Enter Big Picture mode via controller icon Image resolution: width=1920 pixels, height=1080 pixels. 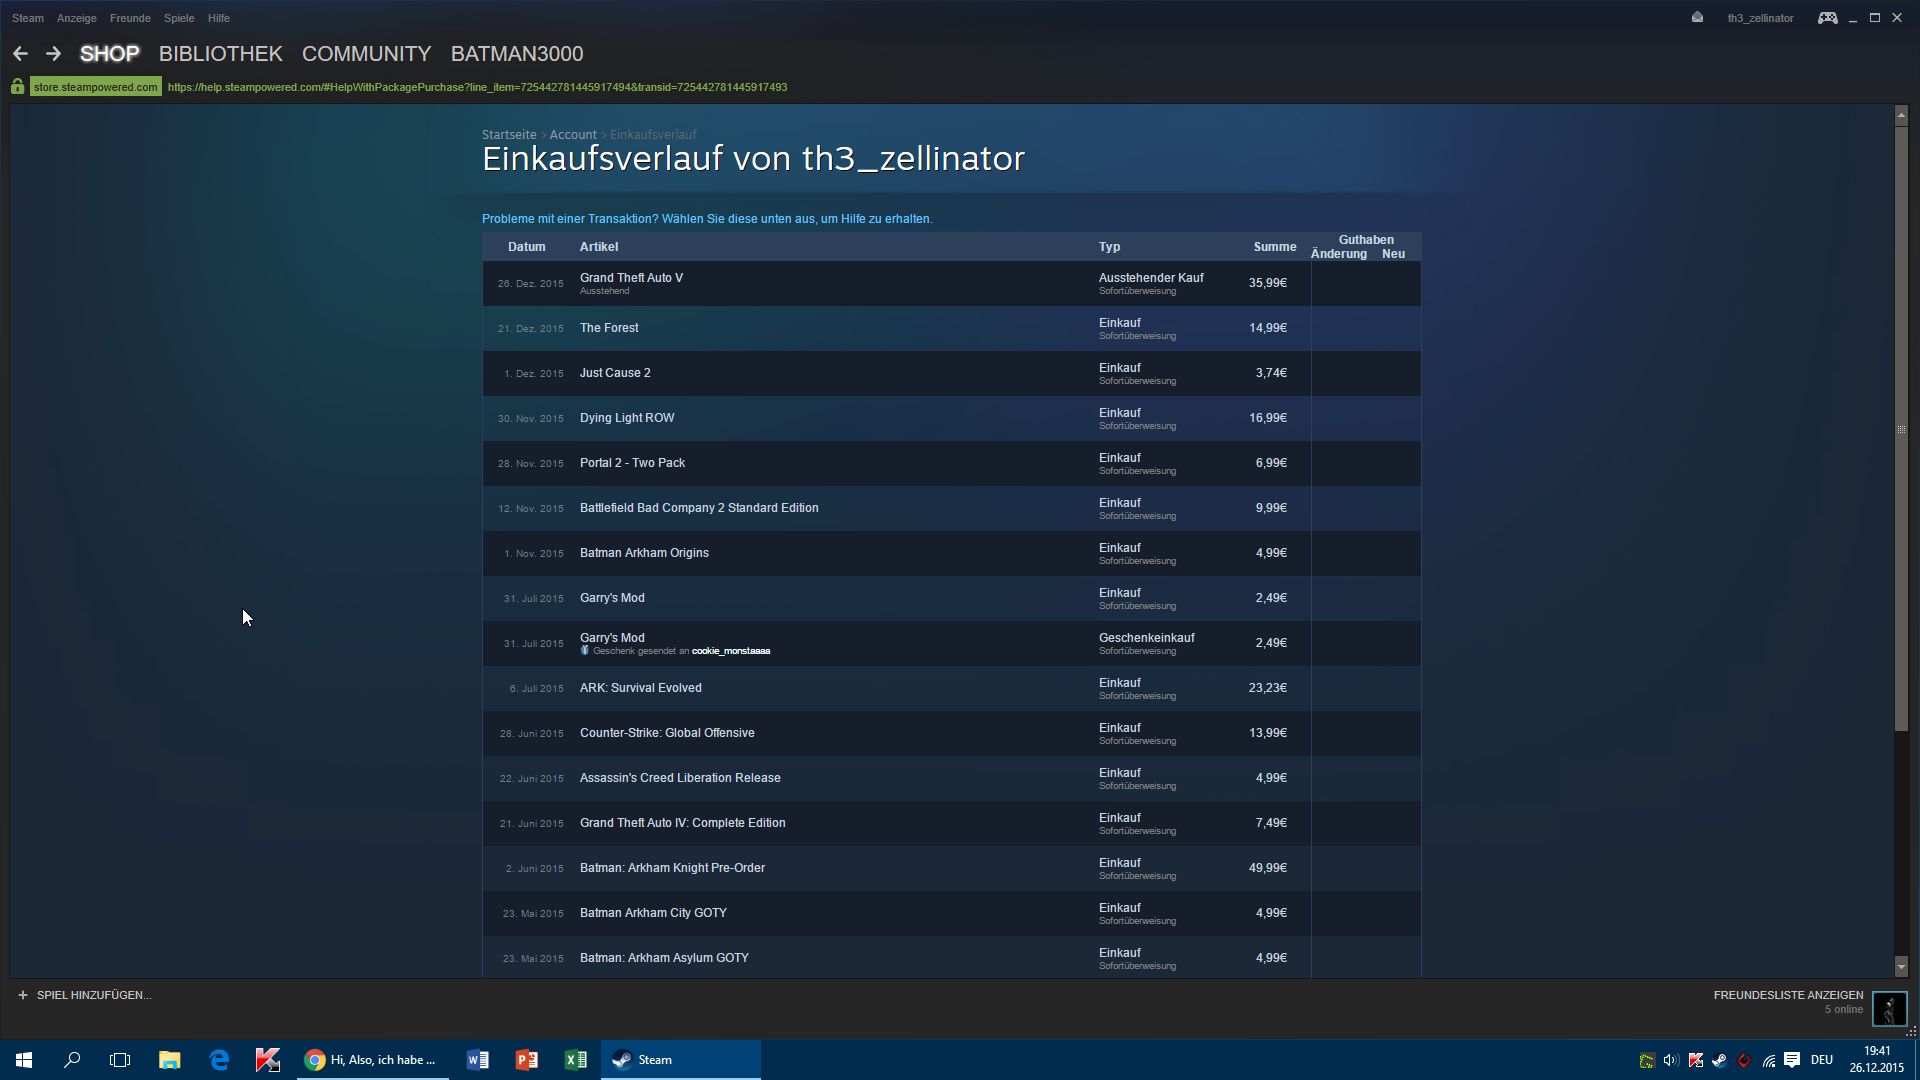point(1828,17)
